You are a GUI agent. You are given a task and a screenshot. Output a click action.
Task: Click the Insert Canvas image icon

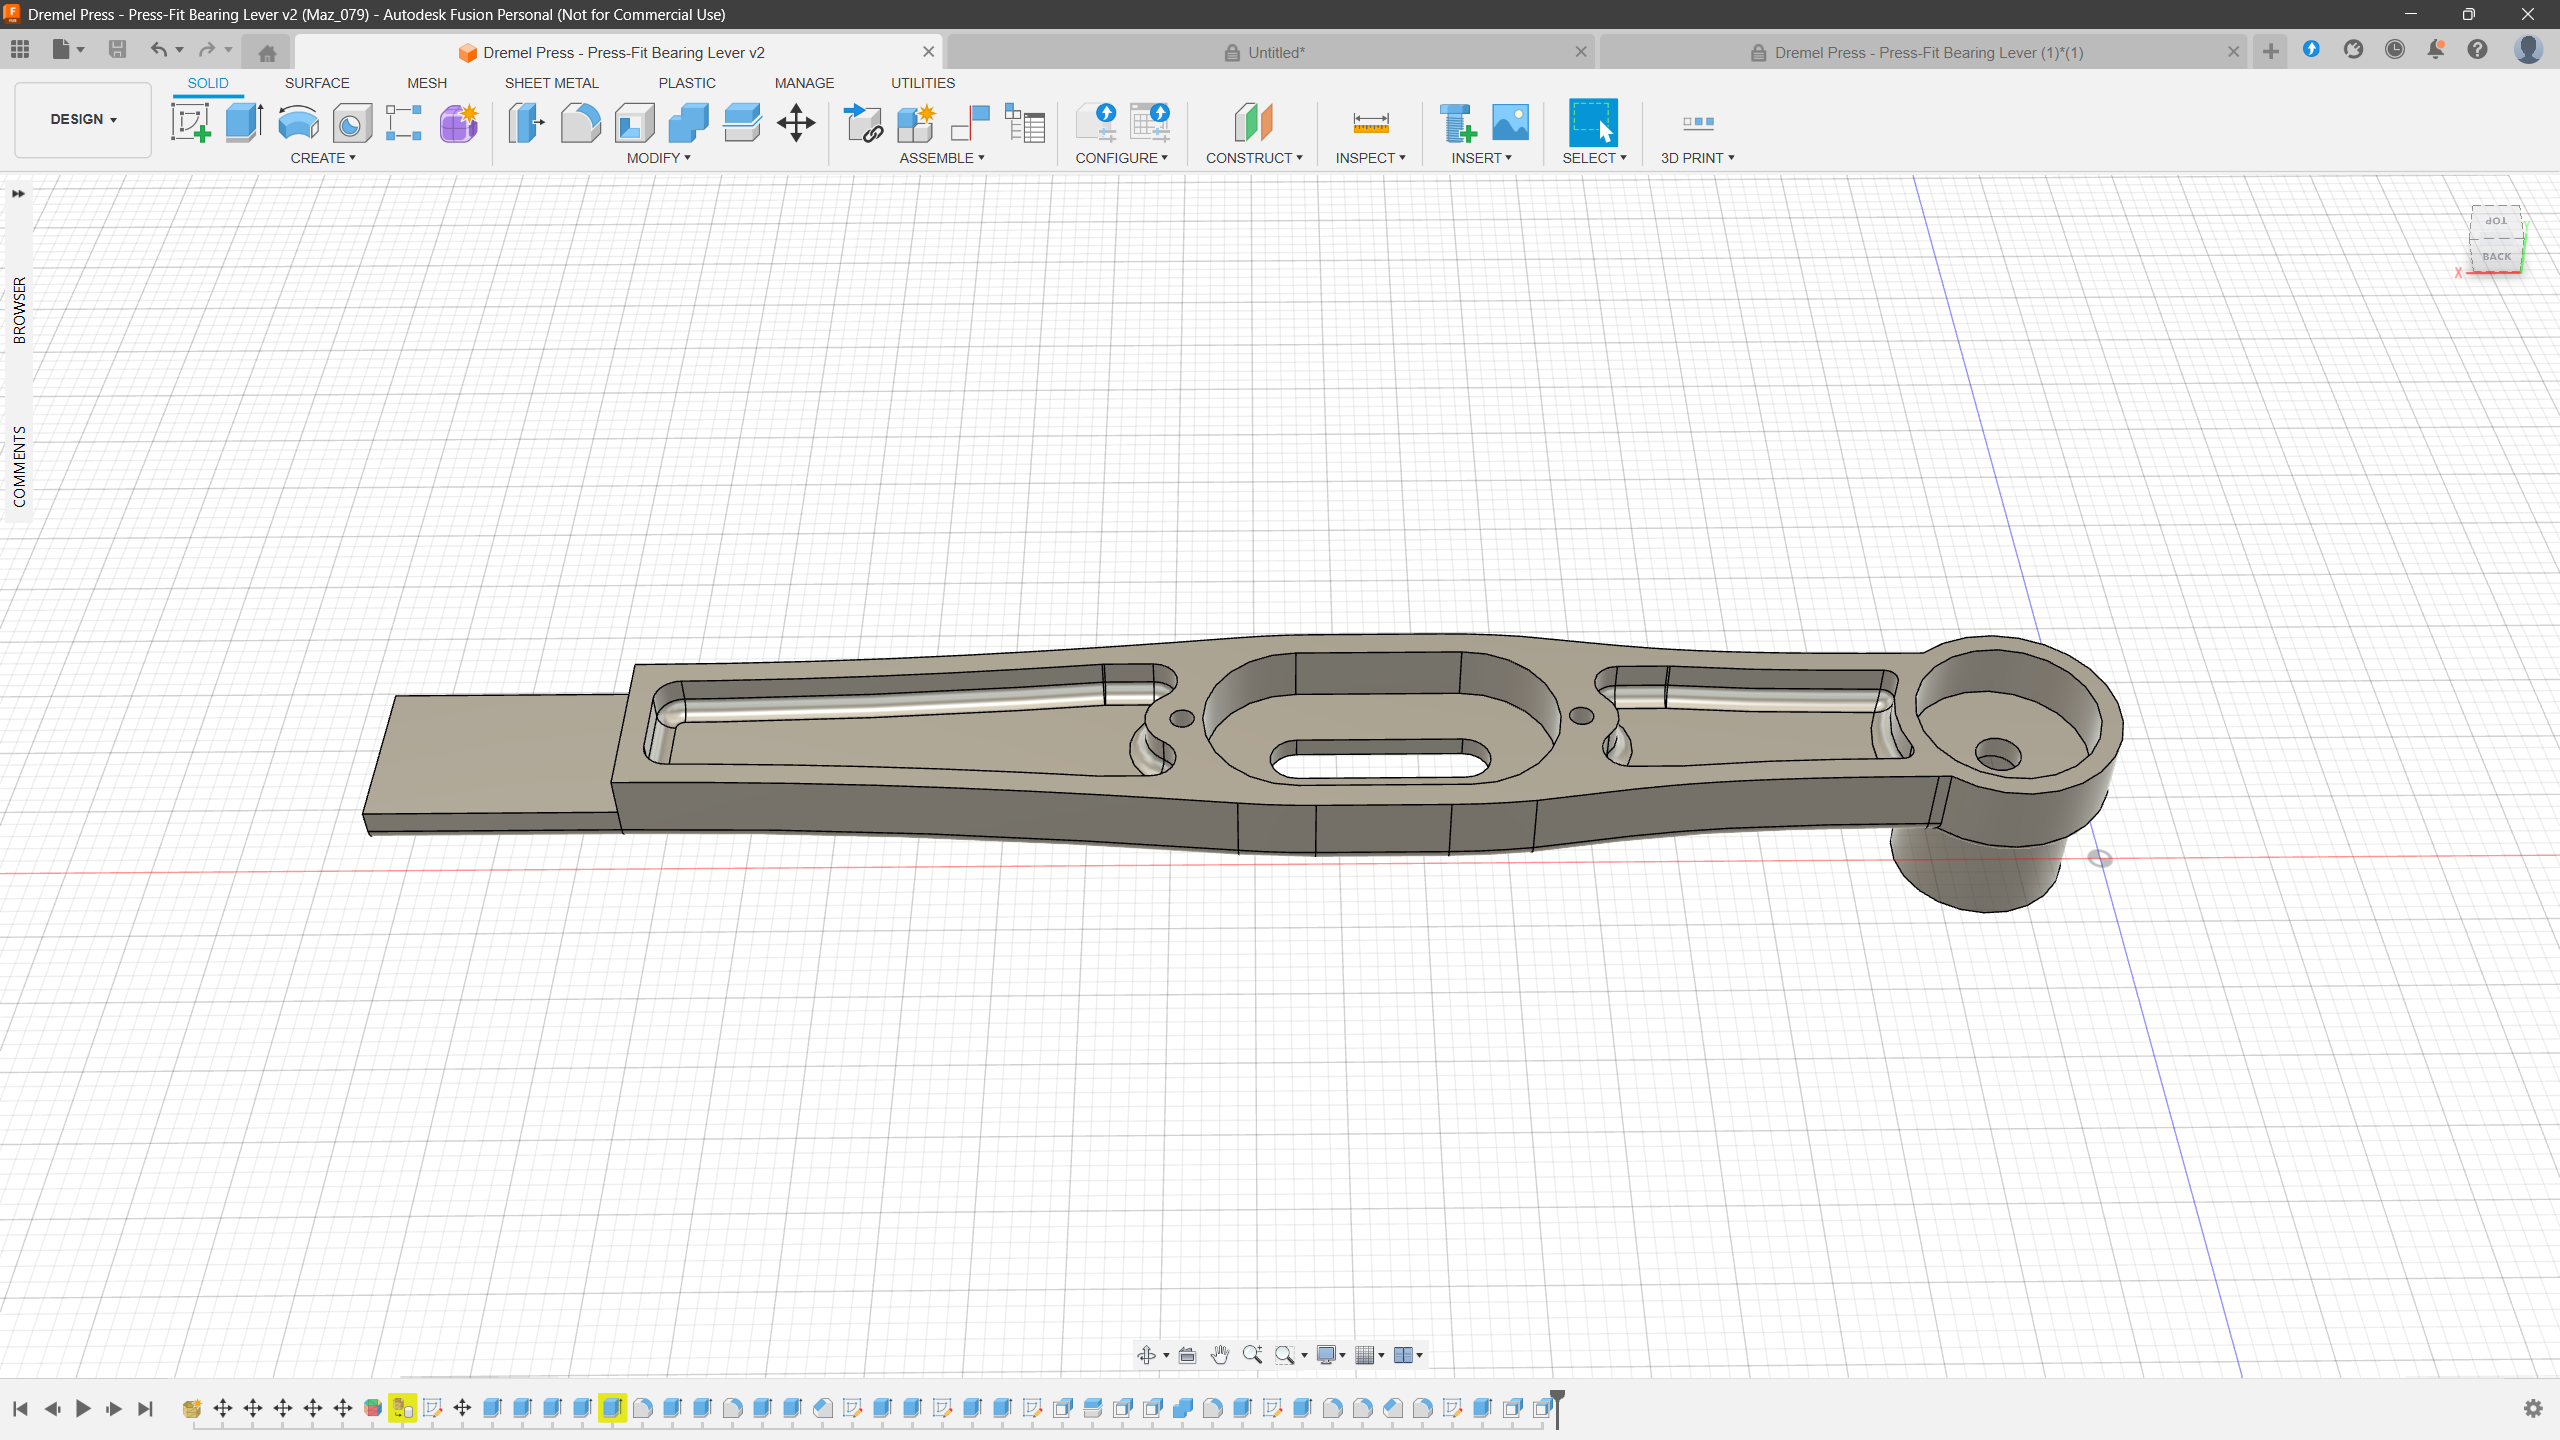point(1510,123)
